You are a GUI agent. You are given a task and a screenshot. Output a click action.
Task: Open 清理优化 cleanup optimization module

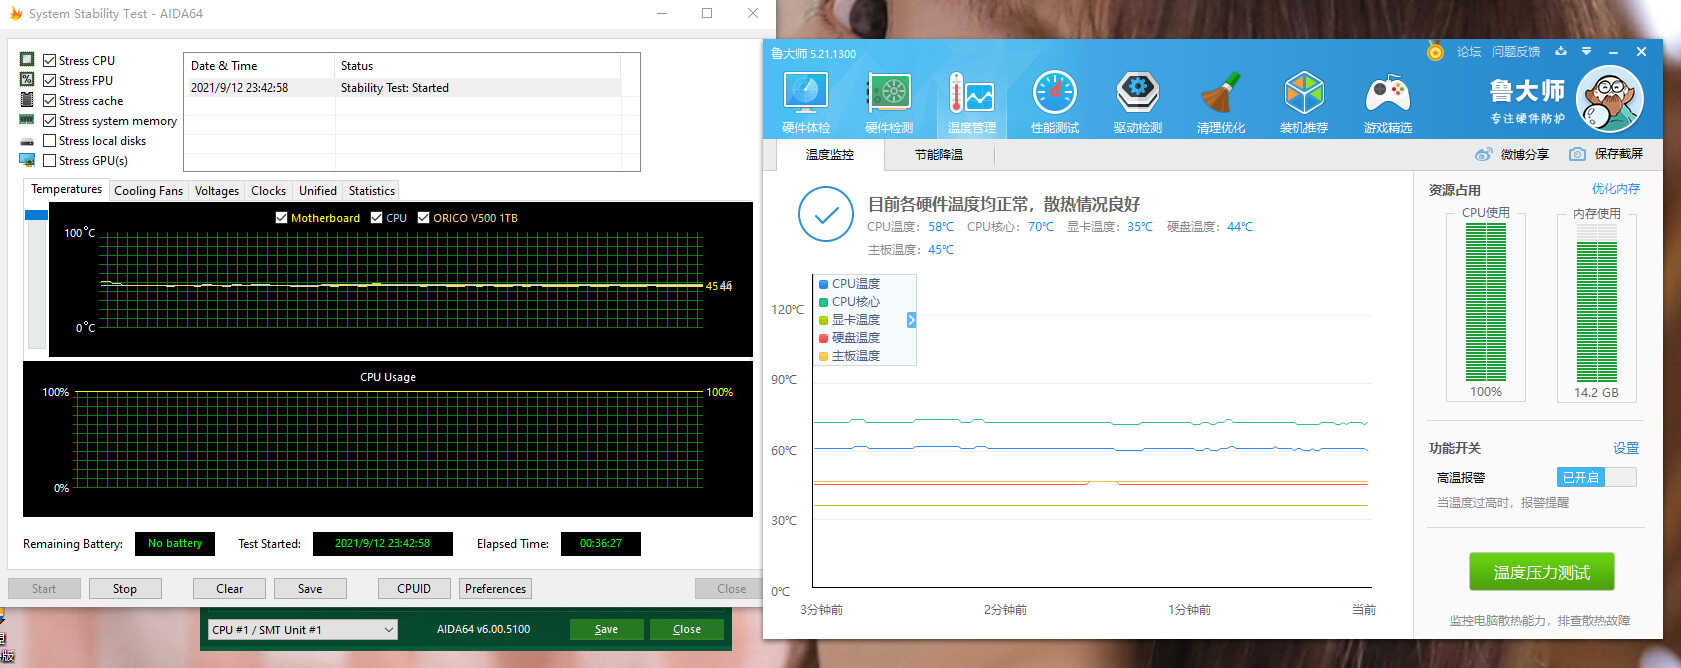coord(1221,102)
